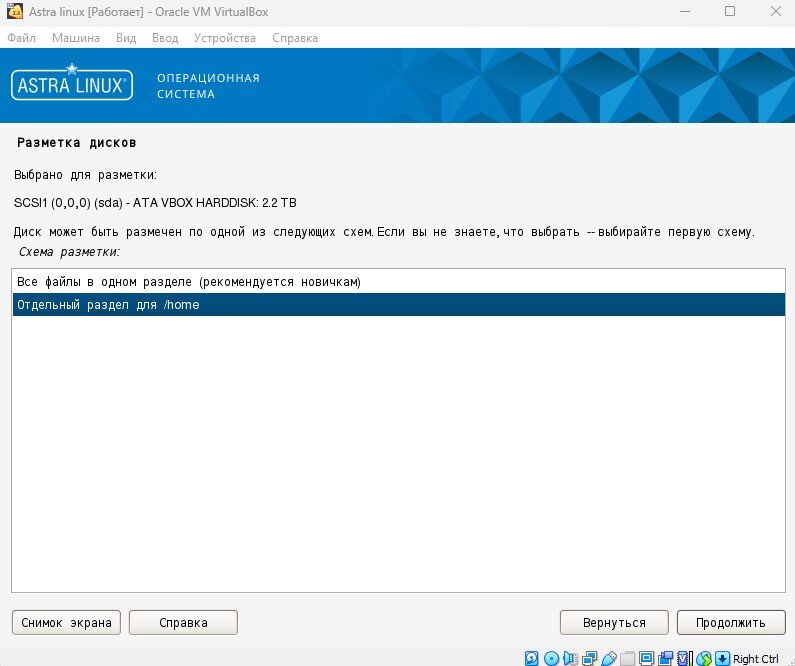Click the CPU virtualization status icon
The width and height of the screenshot is (795, 666).
pyautogui.click(x=685, y=658)
